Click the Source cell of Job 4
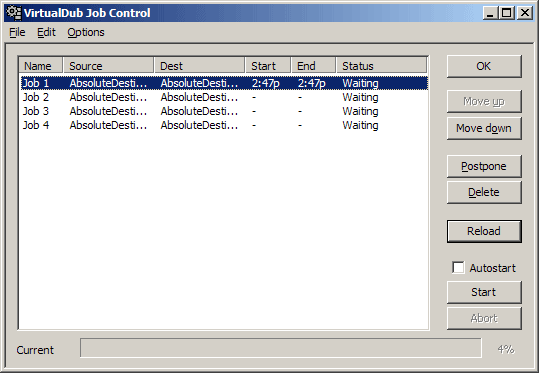 pyautogui.click(x=108, y=125)
